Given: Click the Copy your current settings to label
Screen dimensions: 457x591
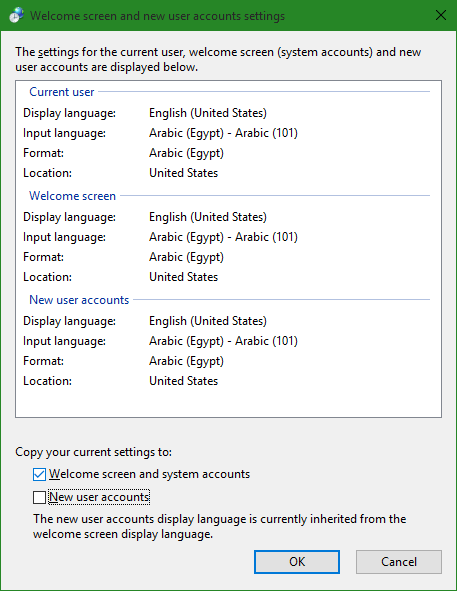Looking at the screenshot, I should 94,452.
